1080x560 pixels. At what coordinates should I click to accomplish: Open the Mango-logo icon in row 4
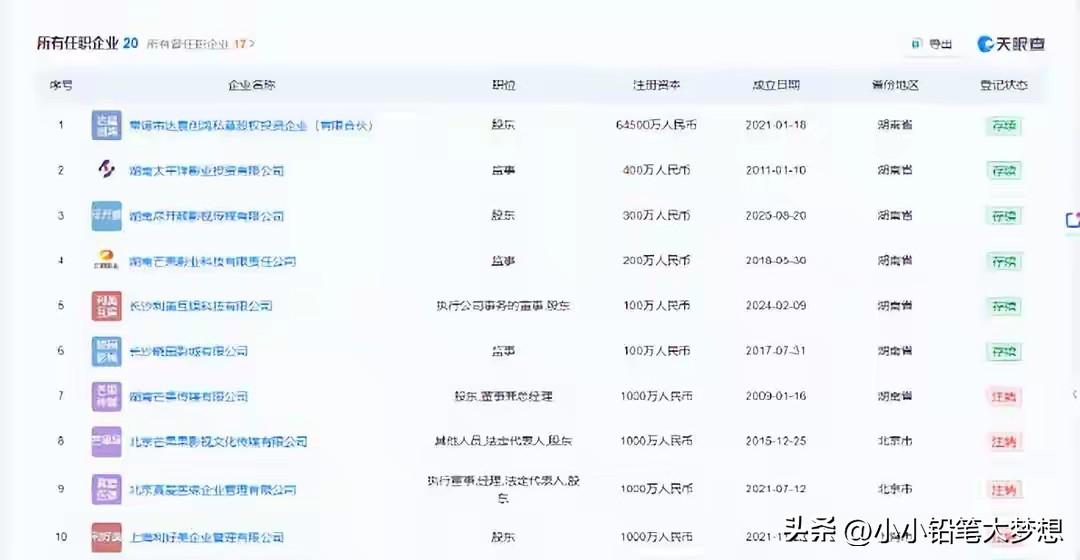pyautogui.click(x=107, y=260)
